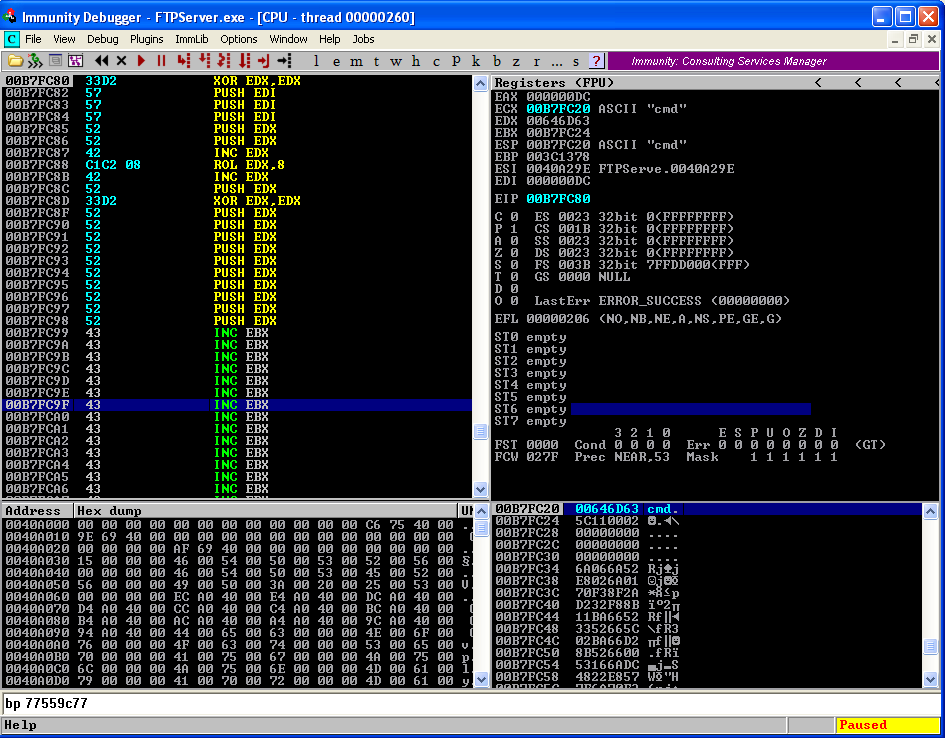Image resolution: width=945 pixels, height=738 pixels.
Task: Open the Jobs menu
Action: 363,39
